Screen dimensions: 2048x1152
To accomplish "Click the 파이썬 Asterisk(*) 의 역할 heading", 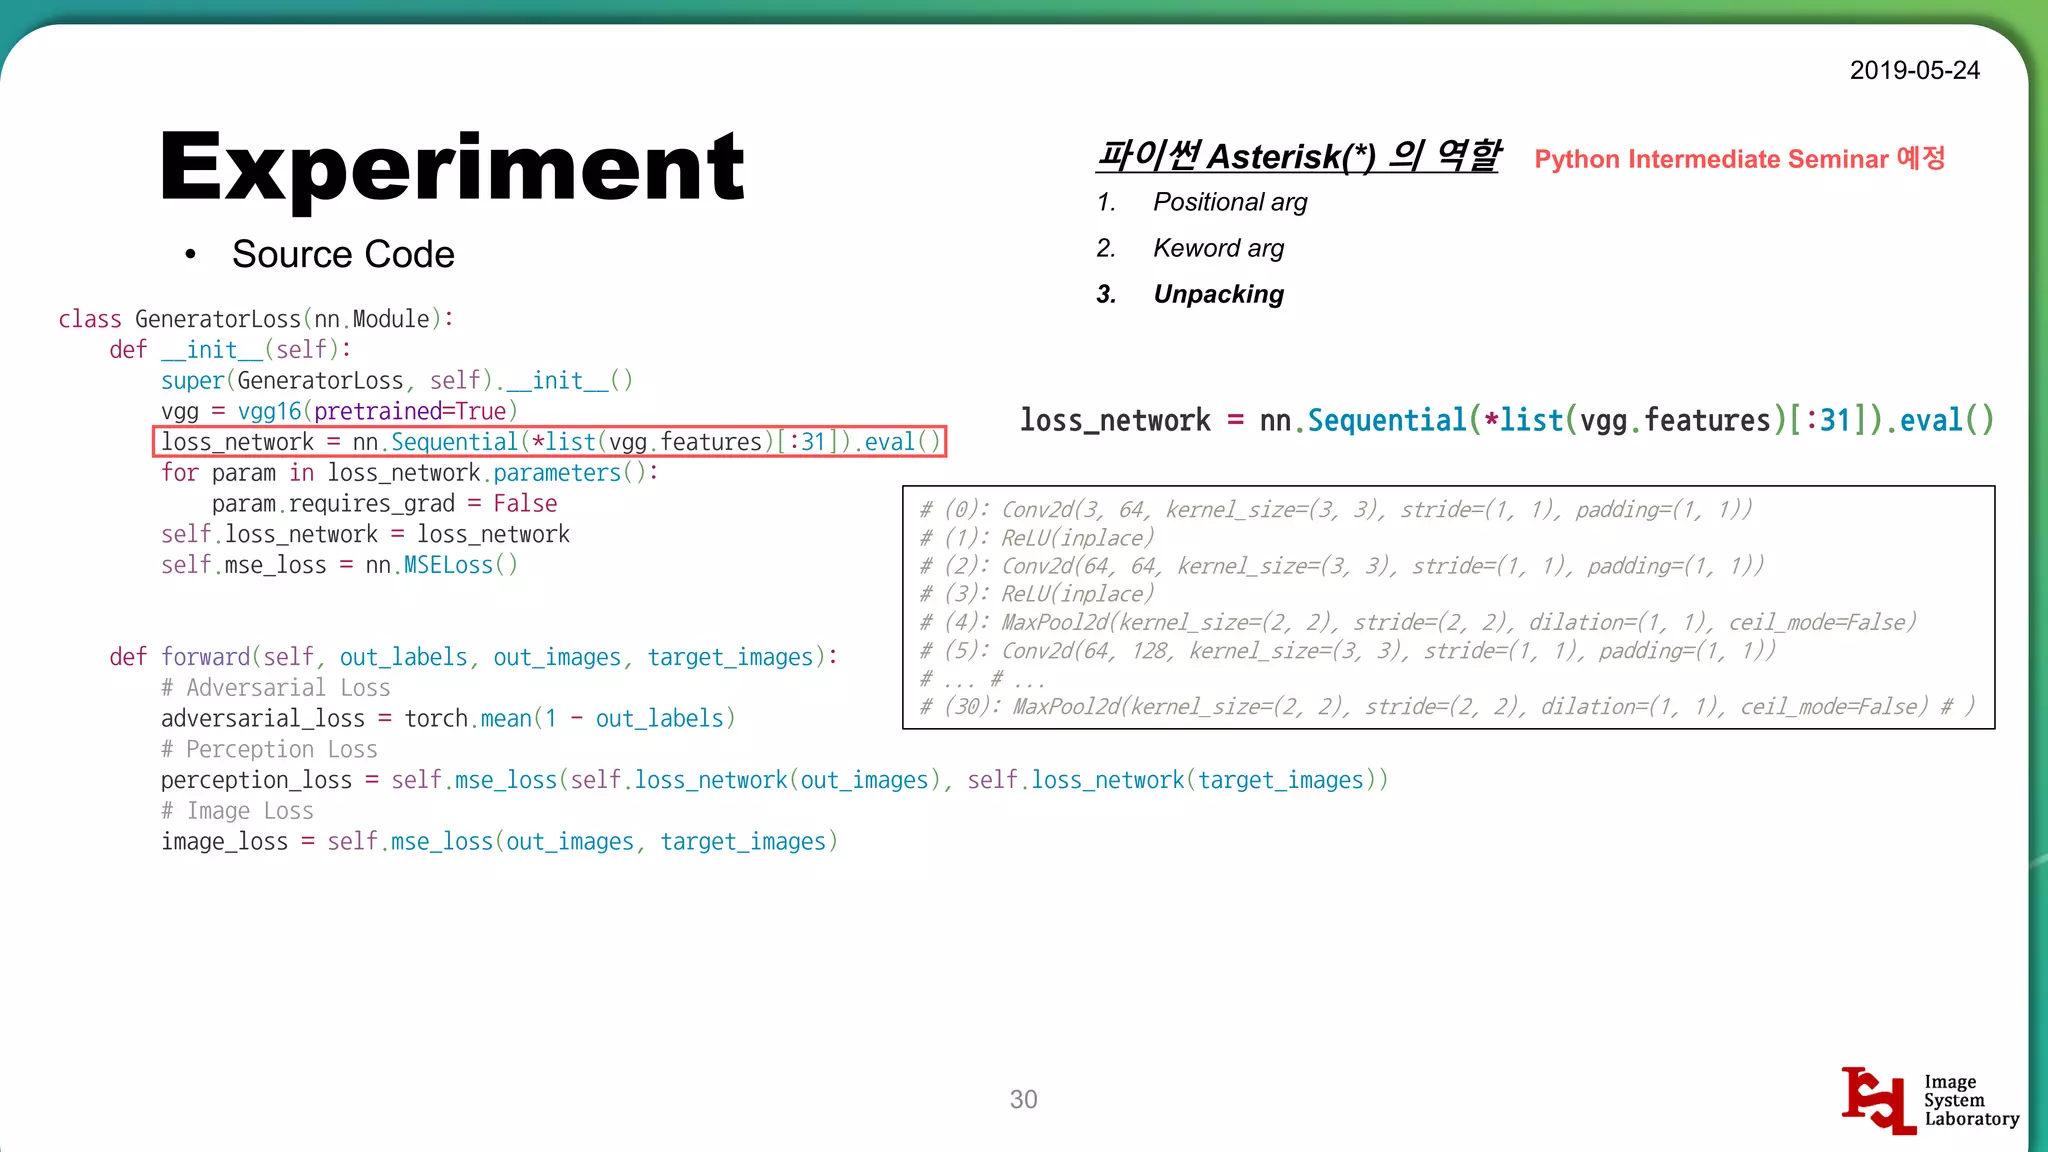I will (x=1297, y=155).
